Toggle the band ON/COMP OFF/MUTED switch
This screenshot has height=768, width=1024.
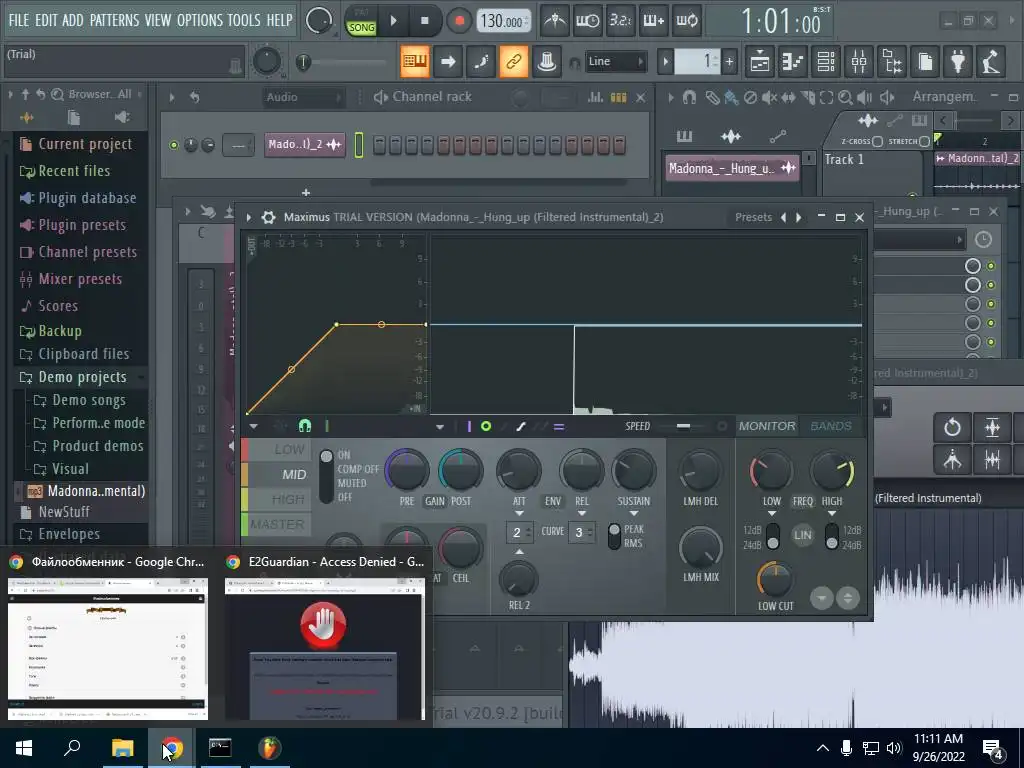pos(326,476)
